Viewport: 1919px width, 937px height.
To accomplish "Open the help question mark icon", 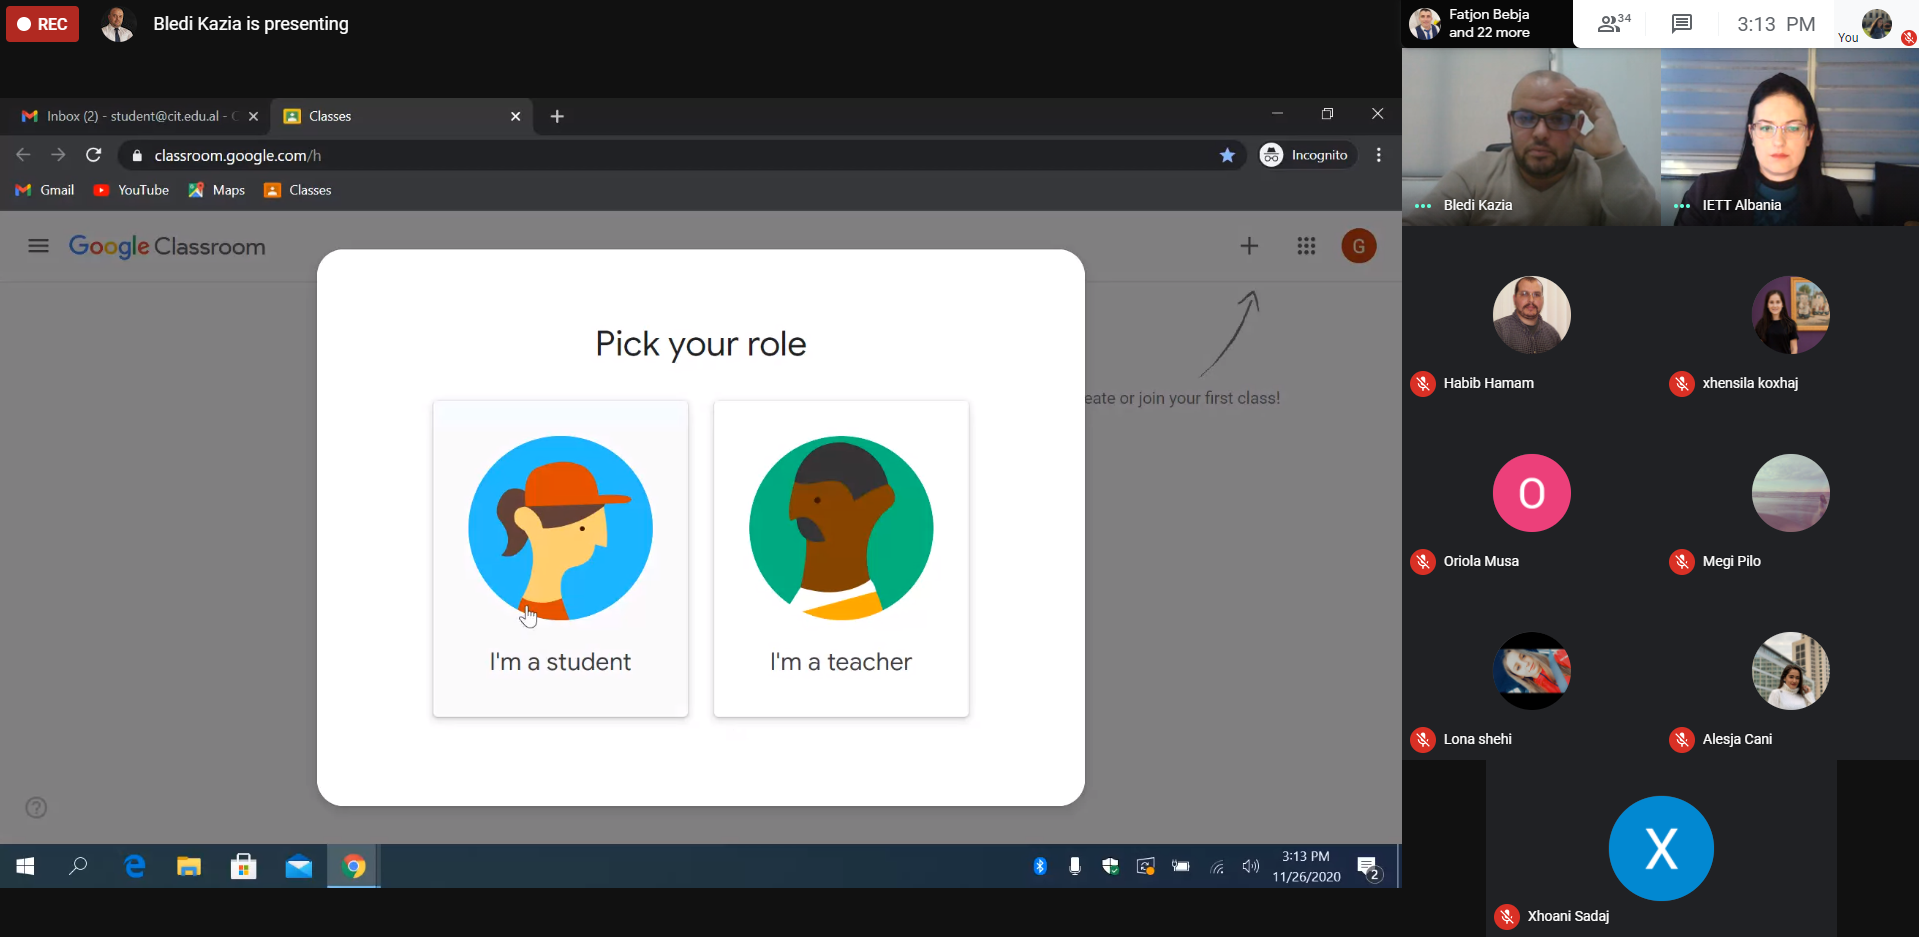I will click(36, 808).
